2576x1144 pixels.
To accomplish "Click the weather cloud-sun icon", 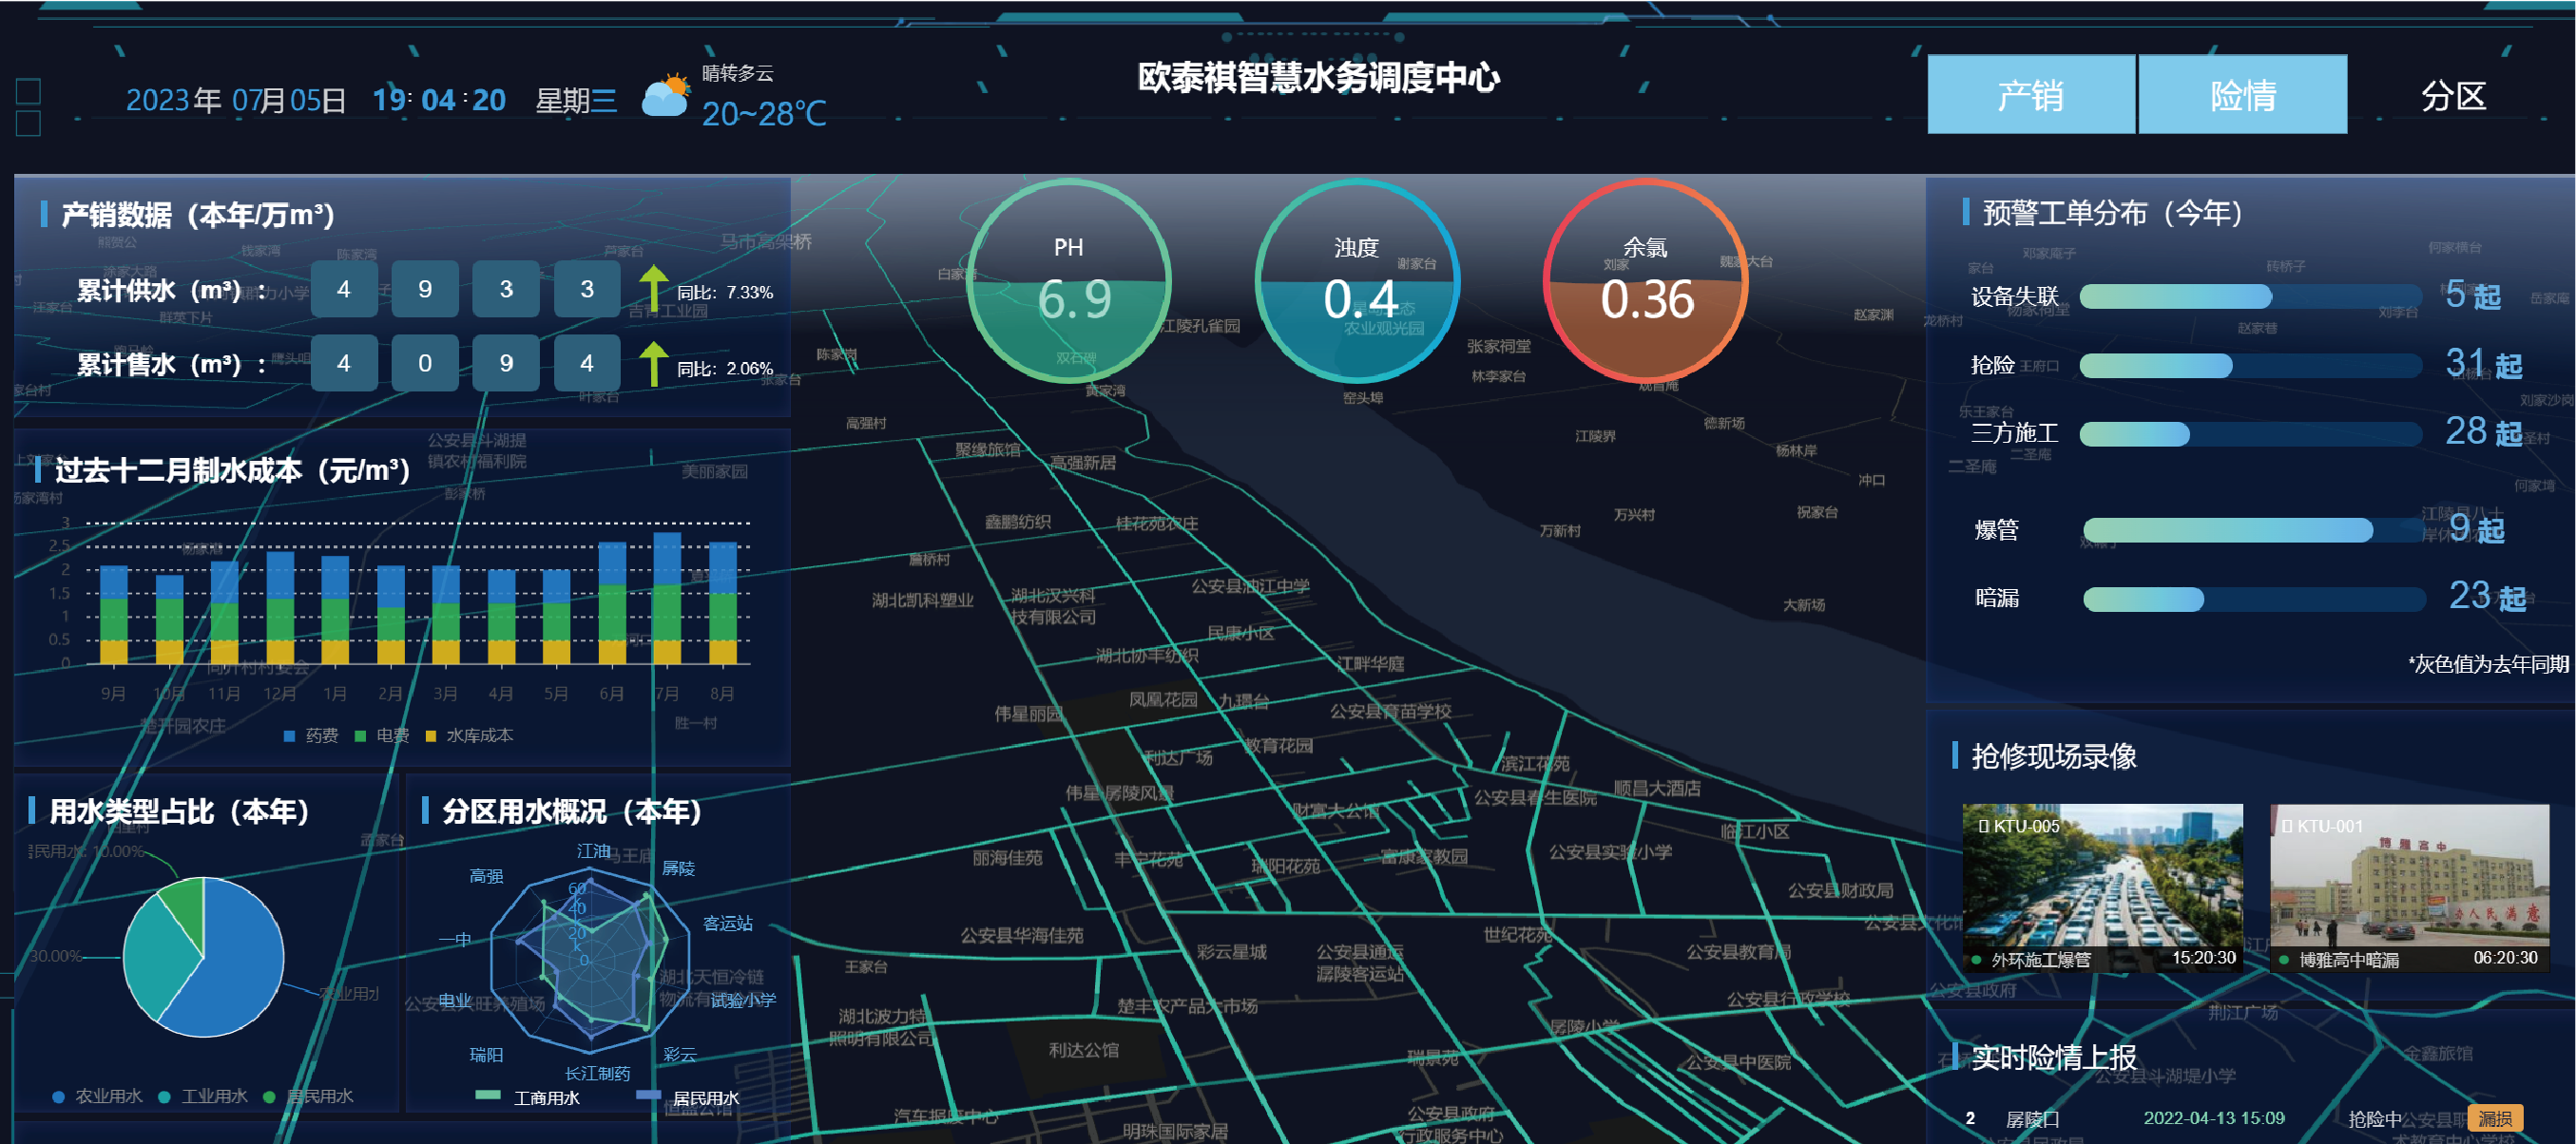I will 666,96.
